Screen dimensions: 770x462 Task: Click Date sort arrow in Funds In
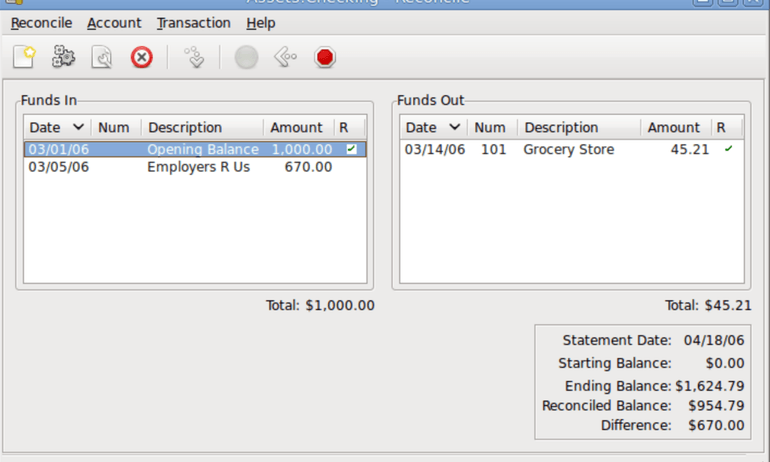coord(78,127)
